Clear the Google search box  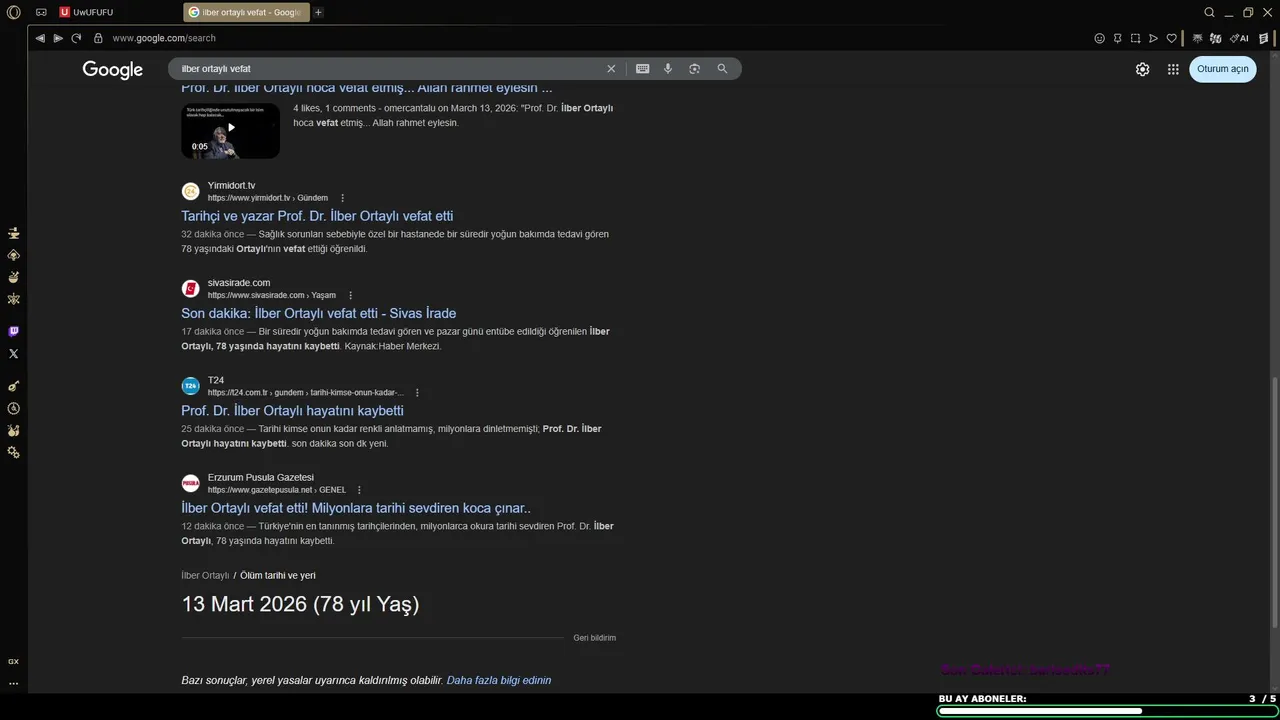[611, 69]
